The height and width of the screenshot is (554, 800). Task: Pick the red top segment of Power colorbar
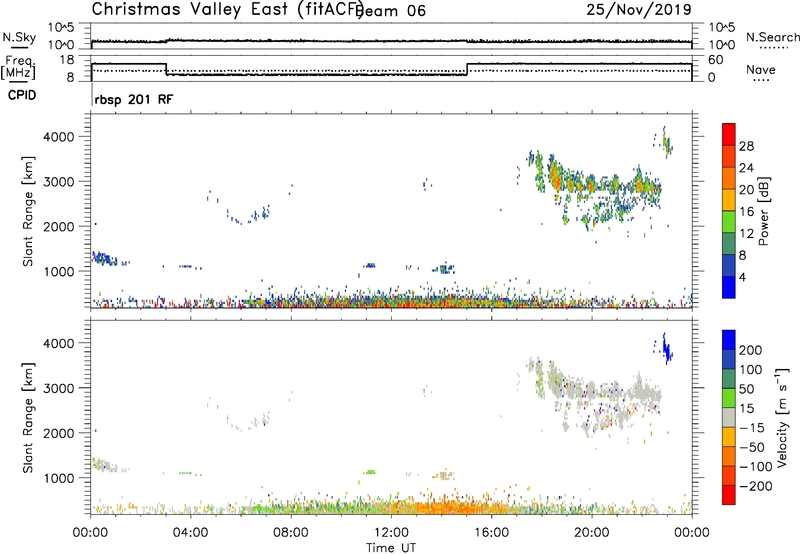pyautogui.click(x=729, y=134)
